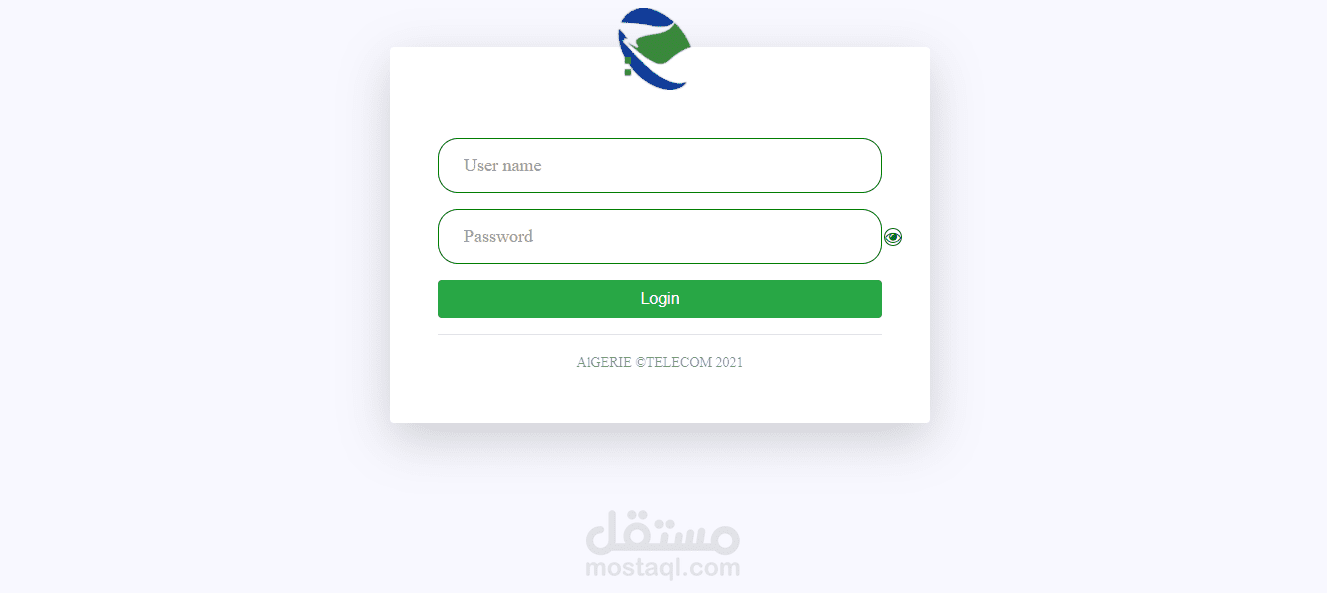Viewport: 1327px width, 593px height.
Task: Submit with the green Login button
Action: point(660,298)
